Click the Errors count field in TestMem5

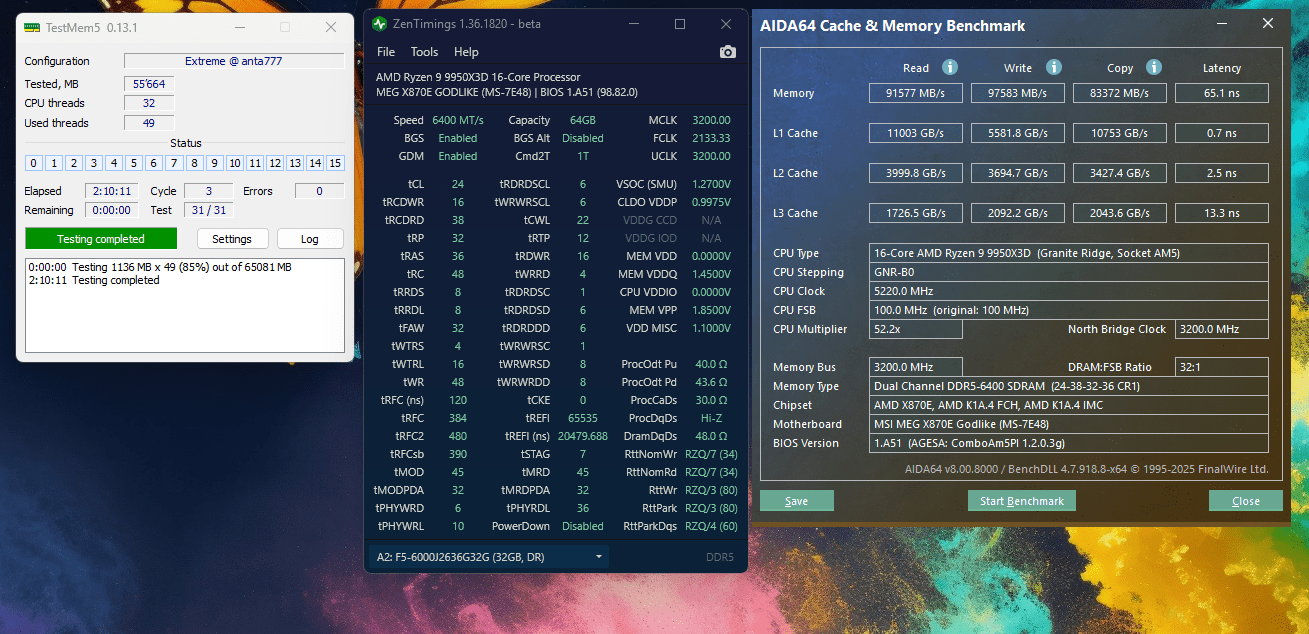coord(319,191)
